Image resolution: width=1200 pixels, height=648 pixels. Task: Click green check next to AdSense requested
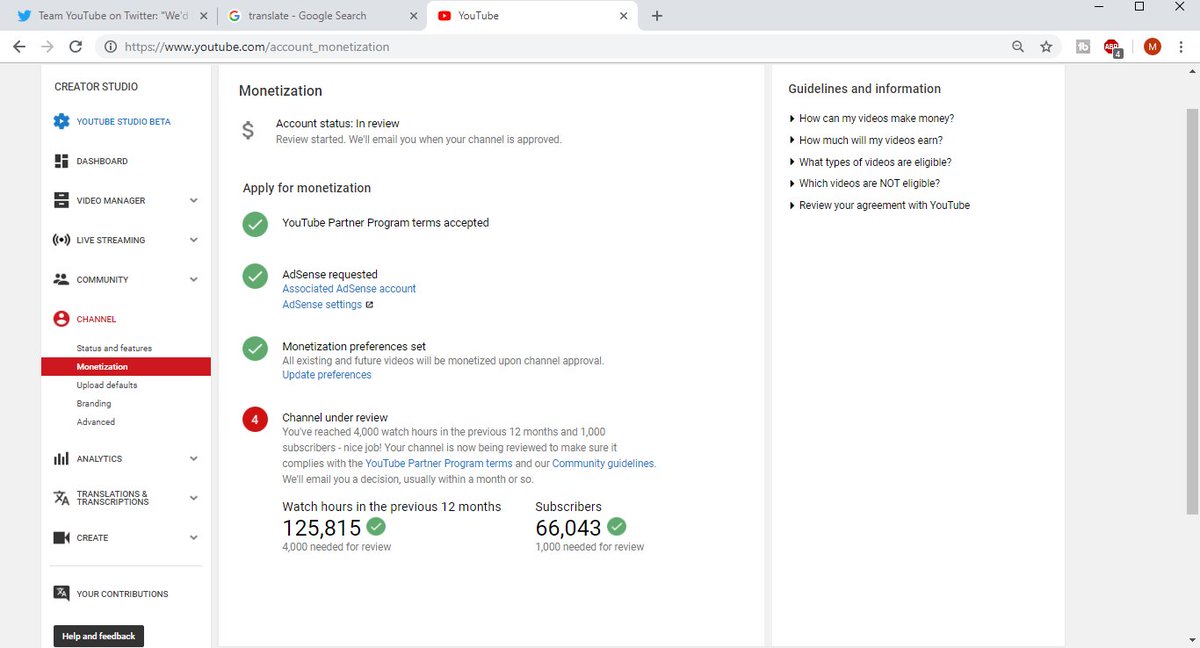coord(255,275)
